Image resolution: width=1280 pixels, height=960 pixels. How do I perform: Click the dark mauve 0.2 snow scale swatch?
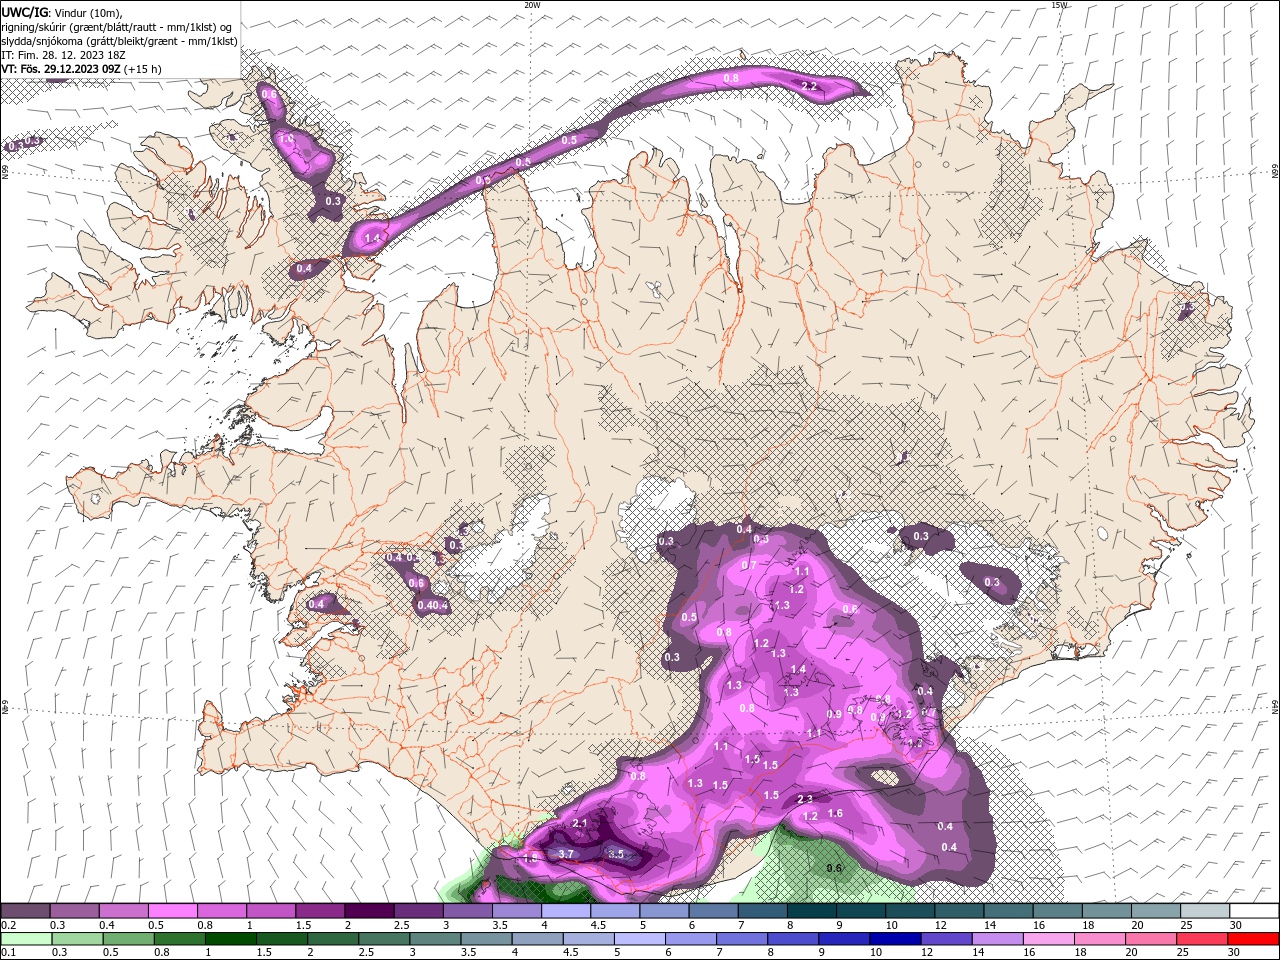[26, 911]
